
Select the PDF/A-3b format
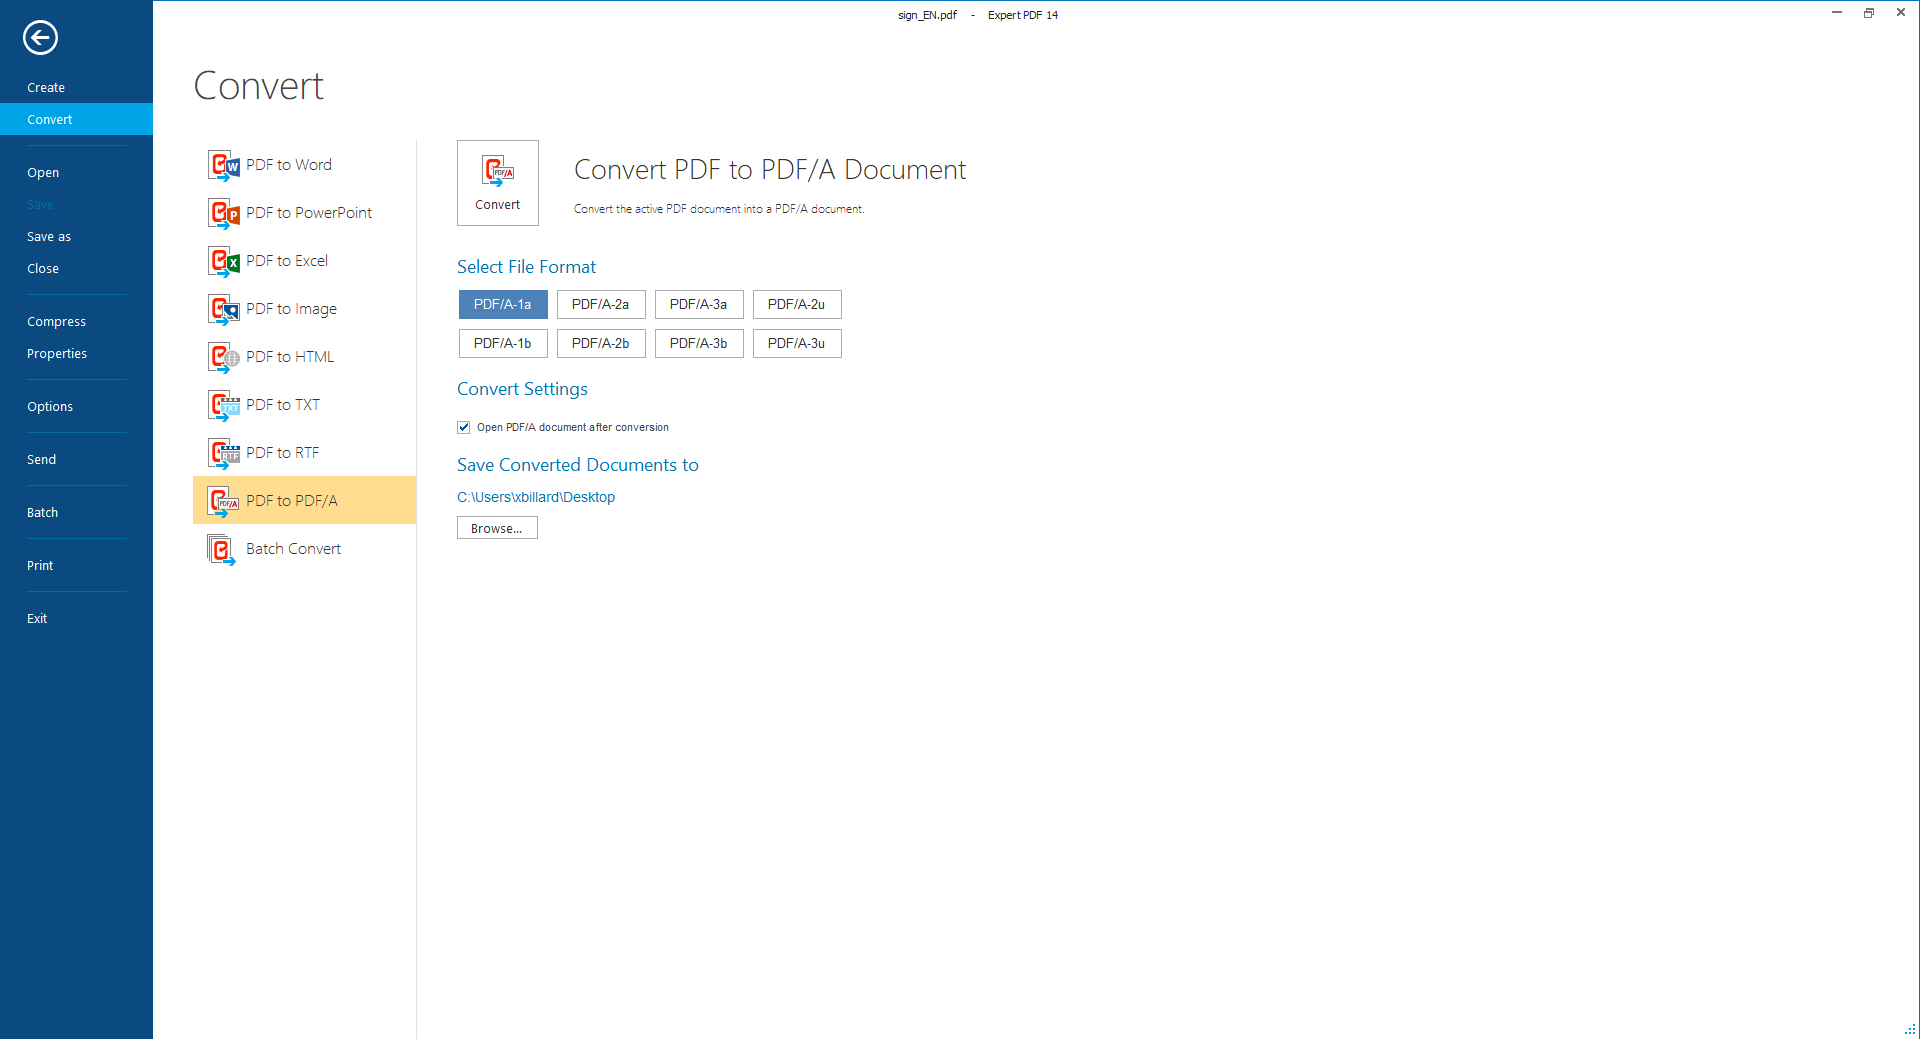[699, 343]
